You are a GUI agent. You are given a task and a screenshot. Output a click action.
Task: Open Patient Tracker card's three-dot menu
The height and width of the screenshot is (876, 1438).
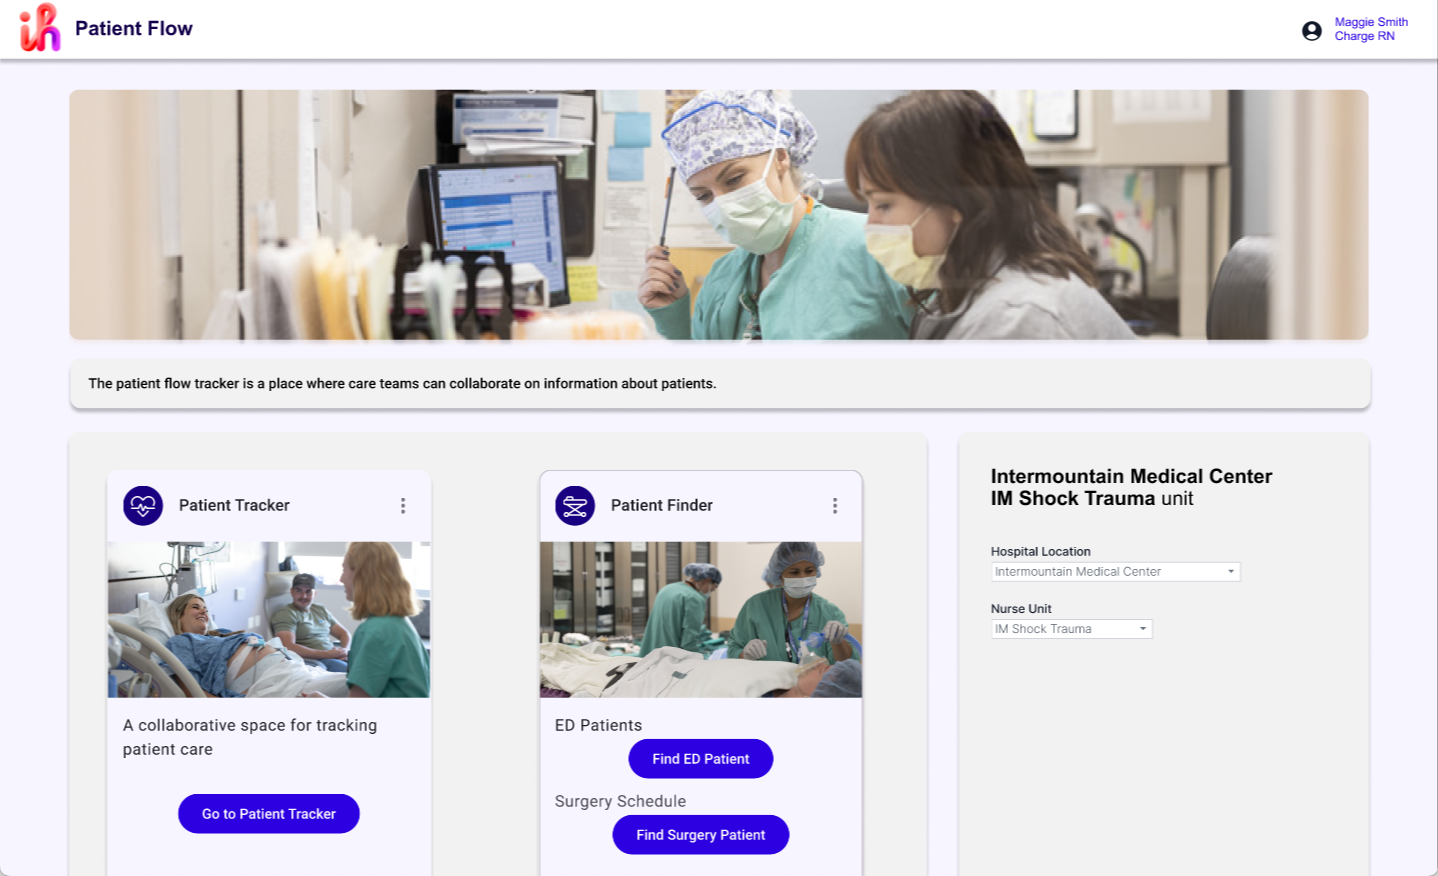tap(403, 506)
